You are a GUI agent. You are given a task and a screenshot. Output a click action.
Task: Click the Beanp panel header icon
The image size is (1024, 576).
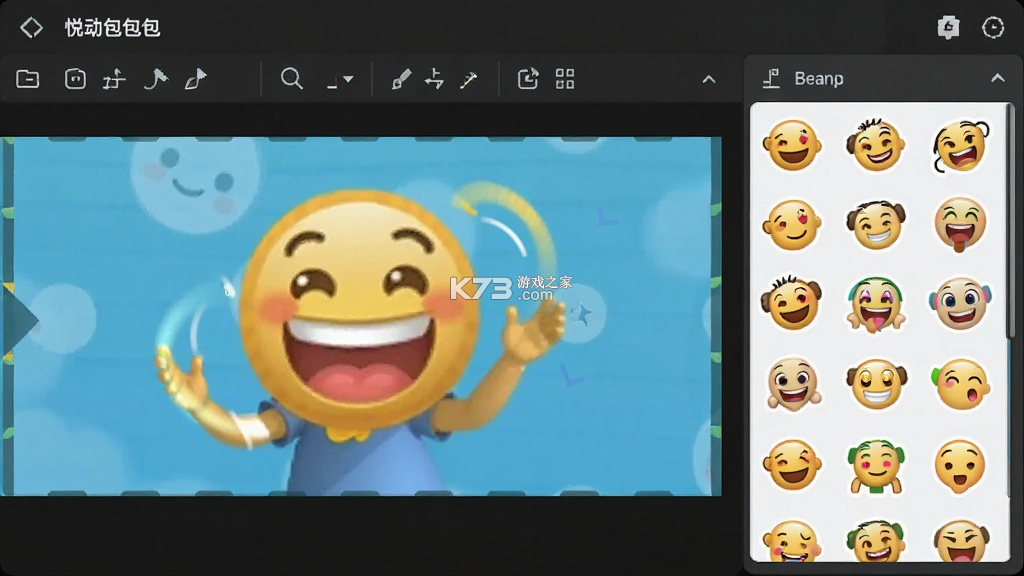[771, 78]
